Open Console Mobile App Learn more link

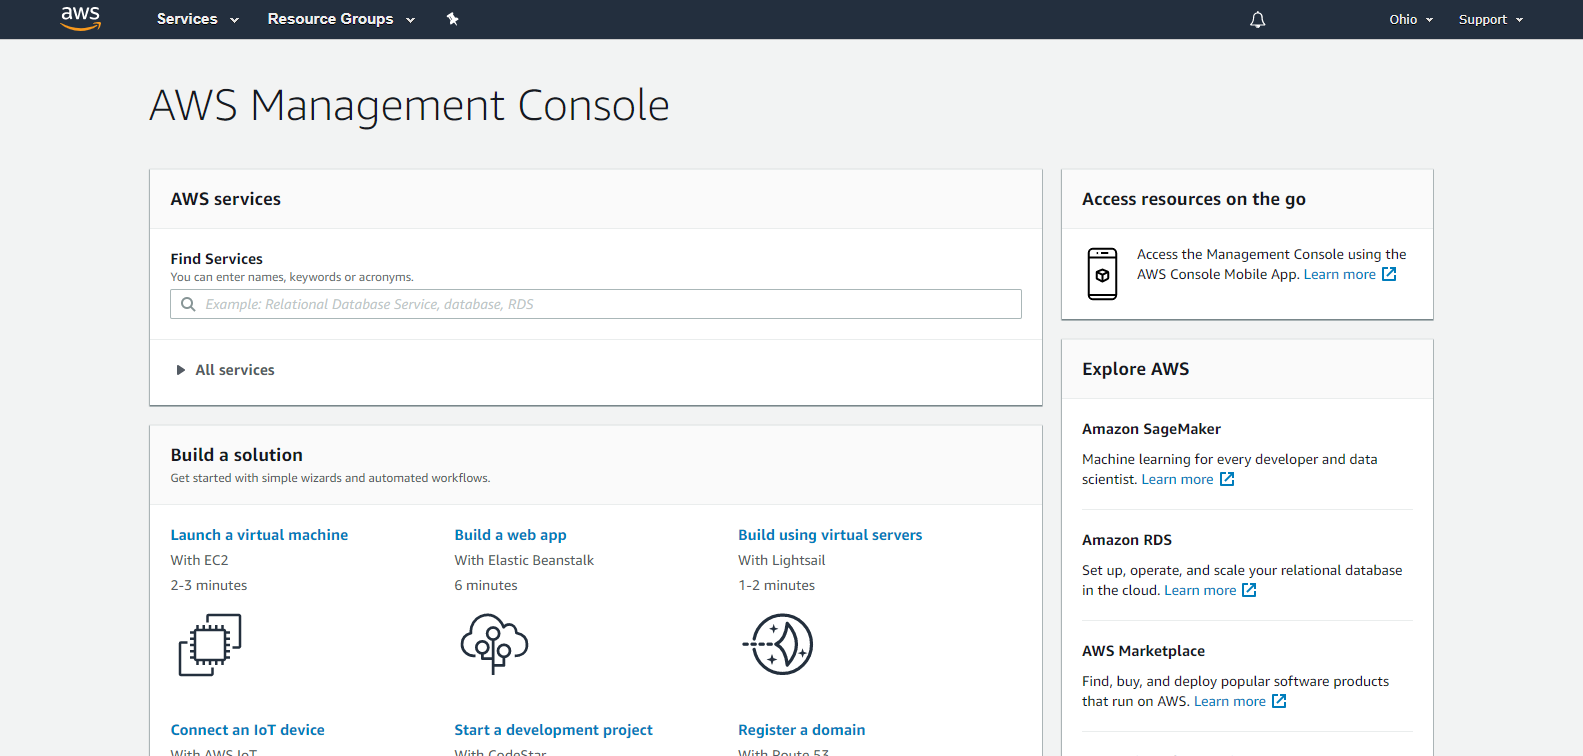(x=1340, y=274)
